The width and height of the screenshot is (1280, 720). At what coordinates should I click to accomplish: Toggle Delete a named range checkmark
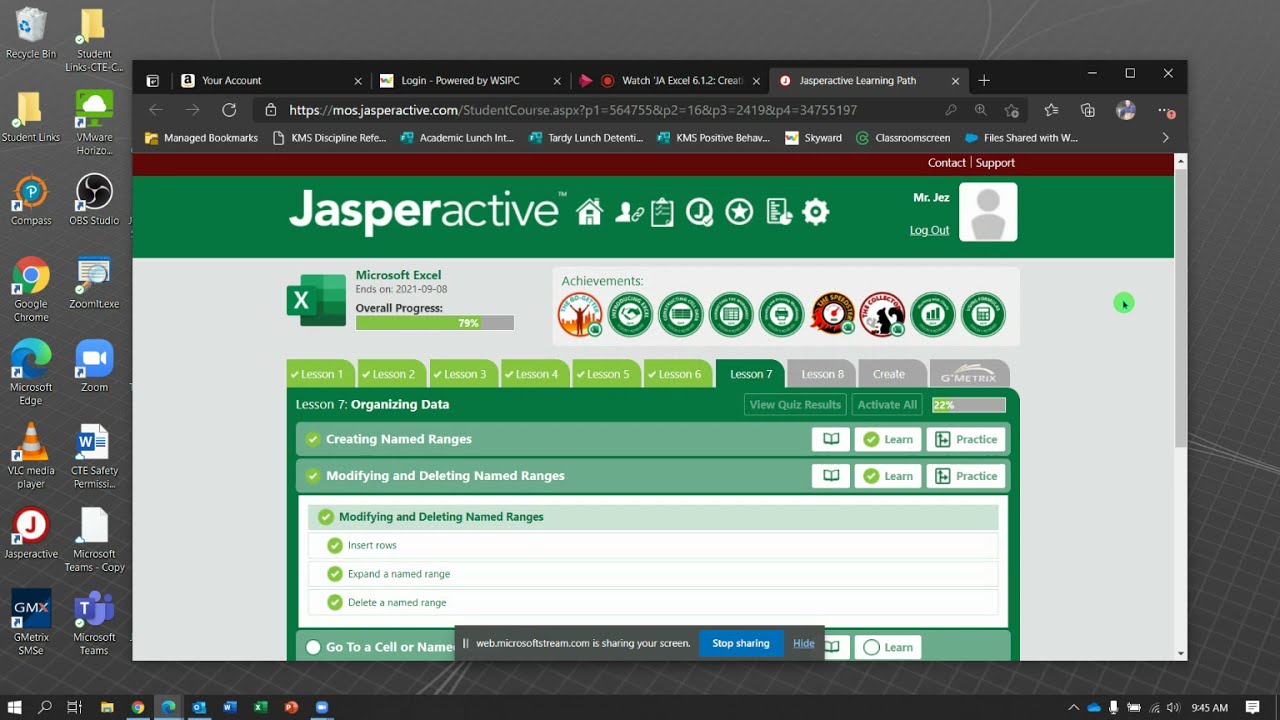[x=335, y=602]
